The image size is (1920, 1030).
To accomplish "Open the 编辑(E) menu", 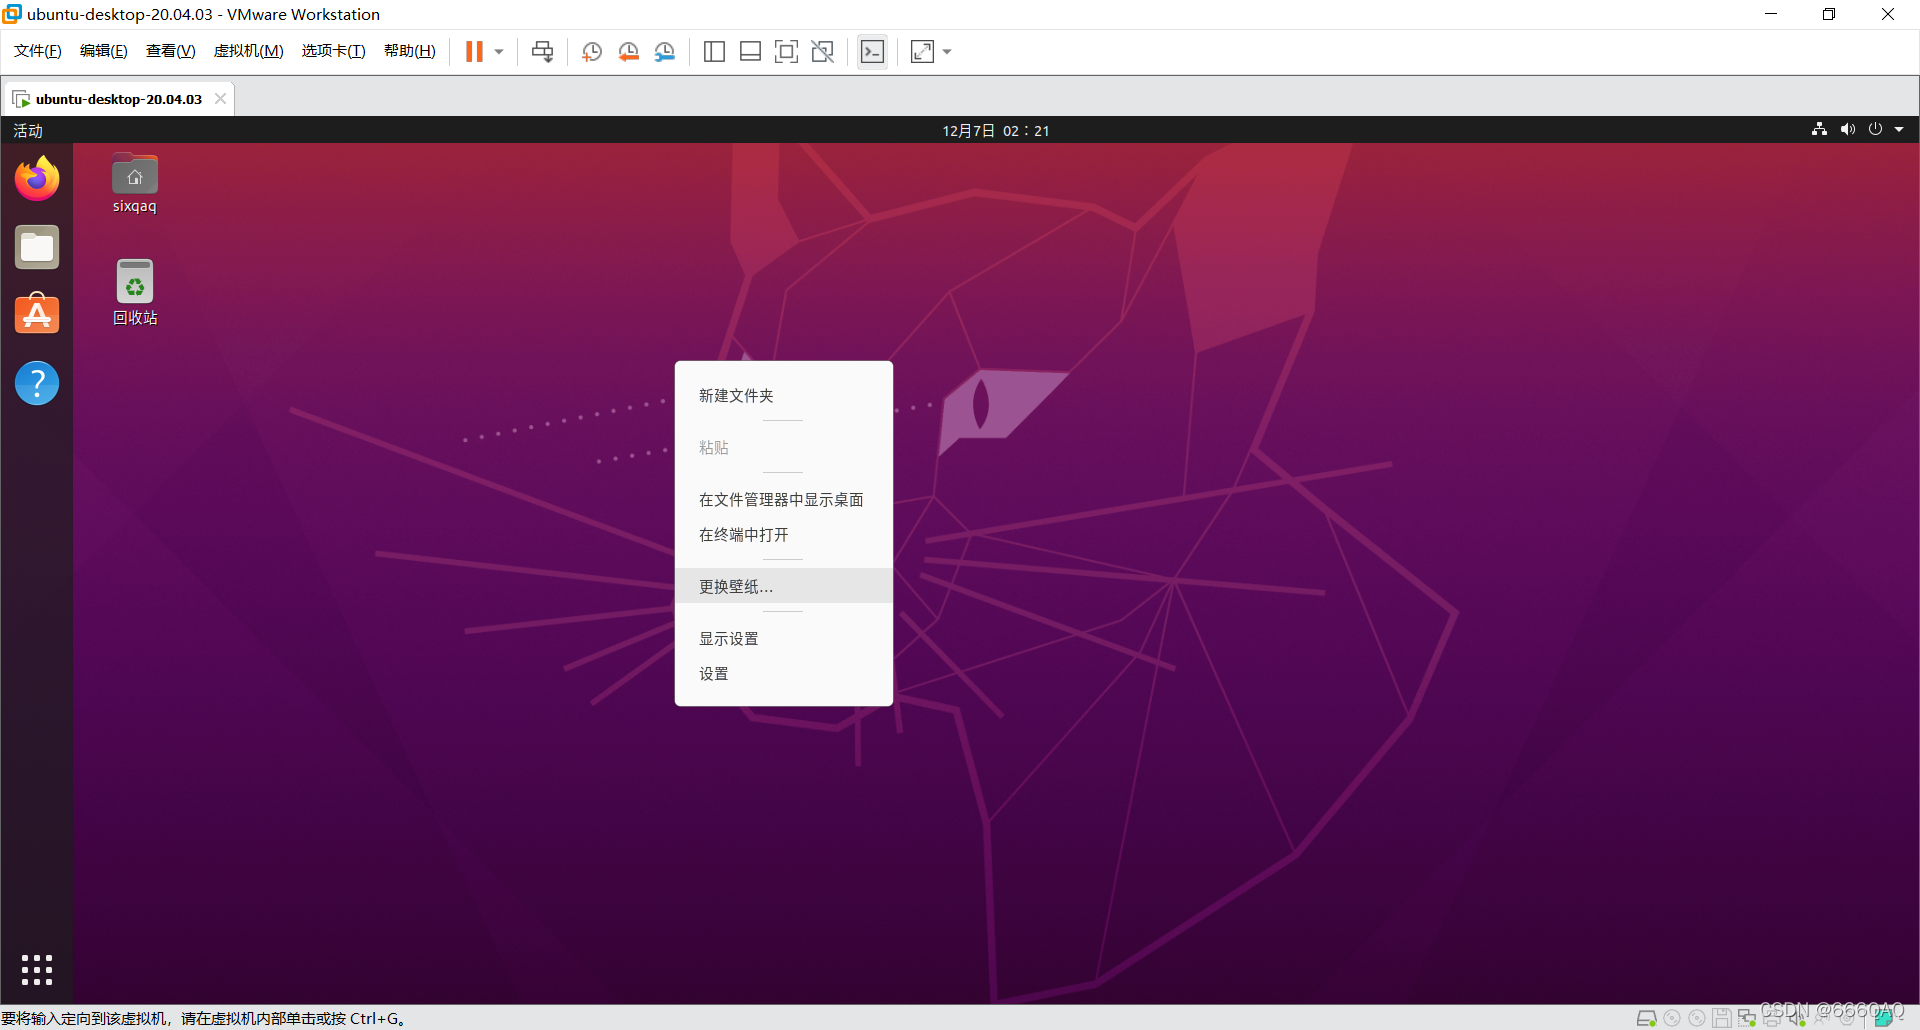I will [103, 51].
